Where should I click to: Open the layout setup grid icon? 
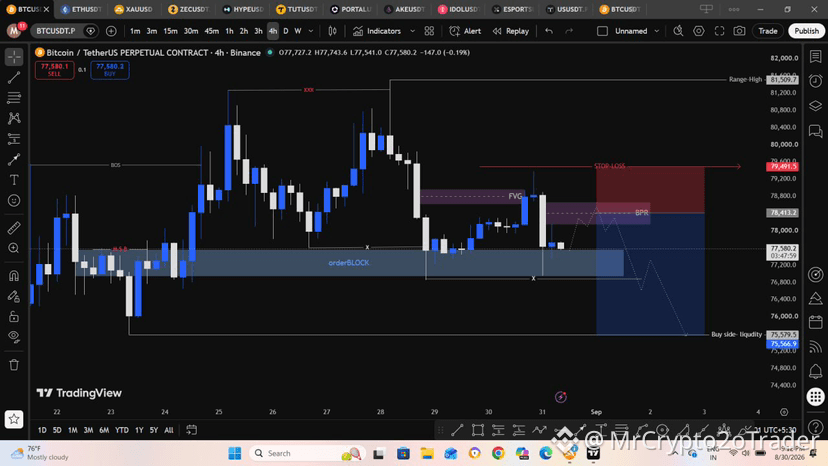(x=429, y=31)
